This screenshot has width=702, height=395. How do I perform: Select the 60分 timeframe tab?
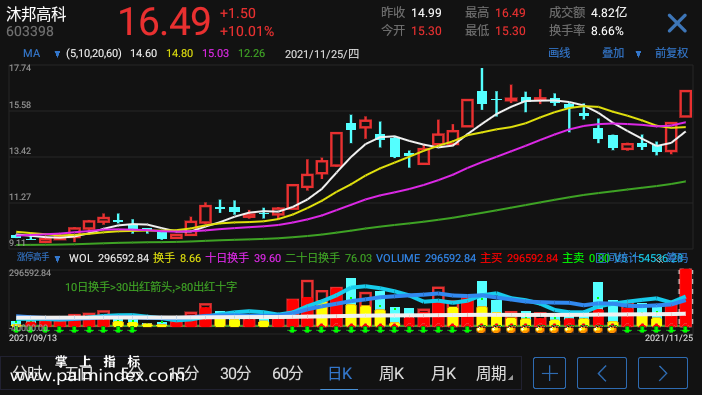point(287,373)
